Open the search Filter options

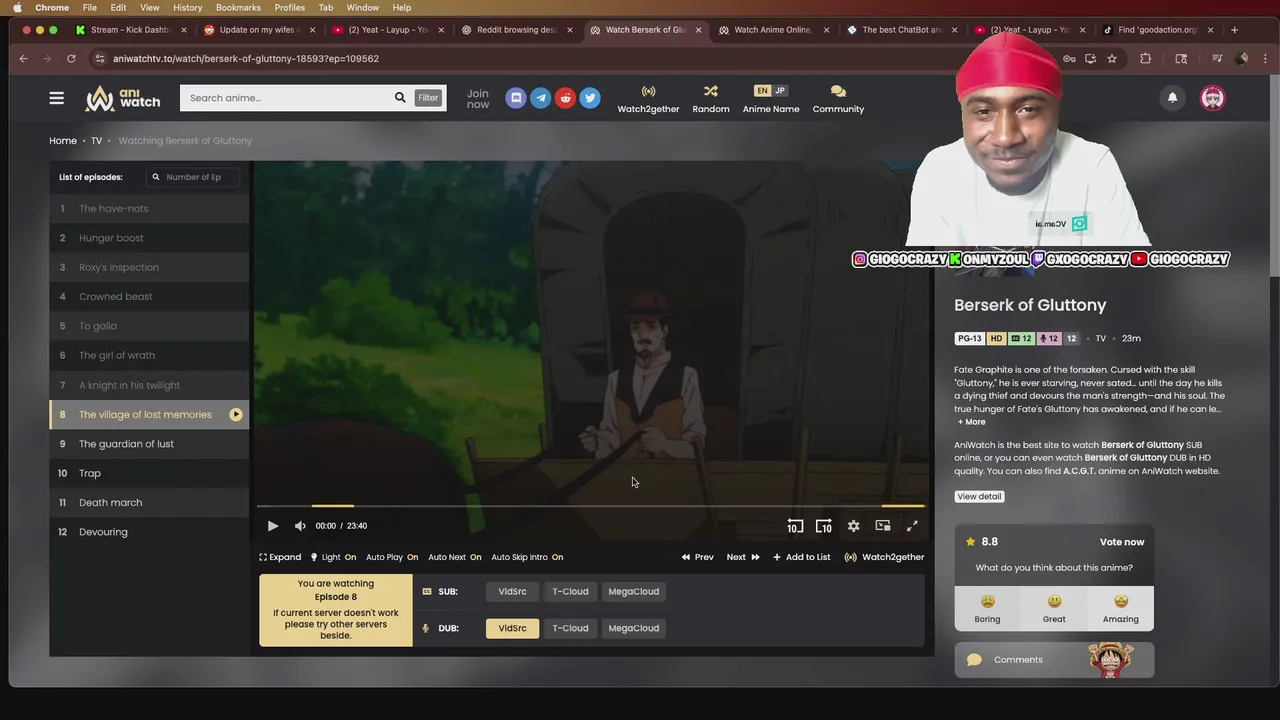[428, 98]
